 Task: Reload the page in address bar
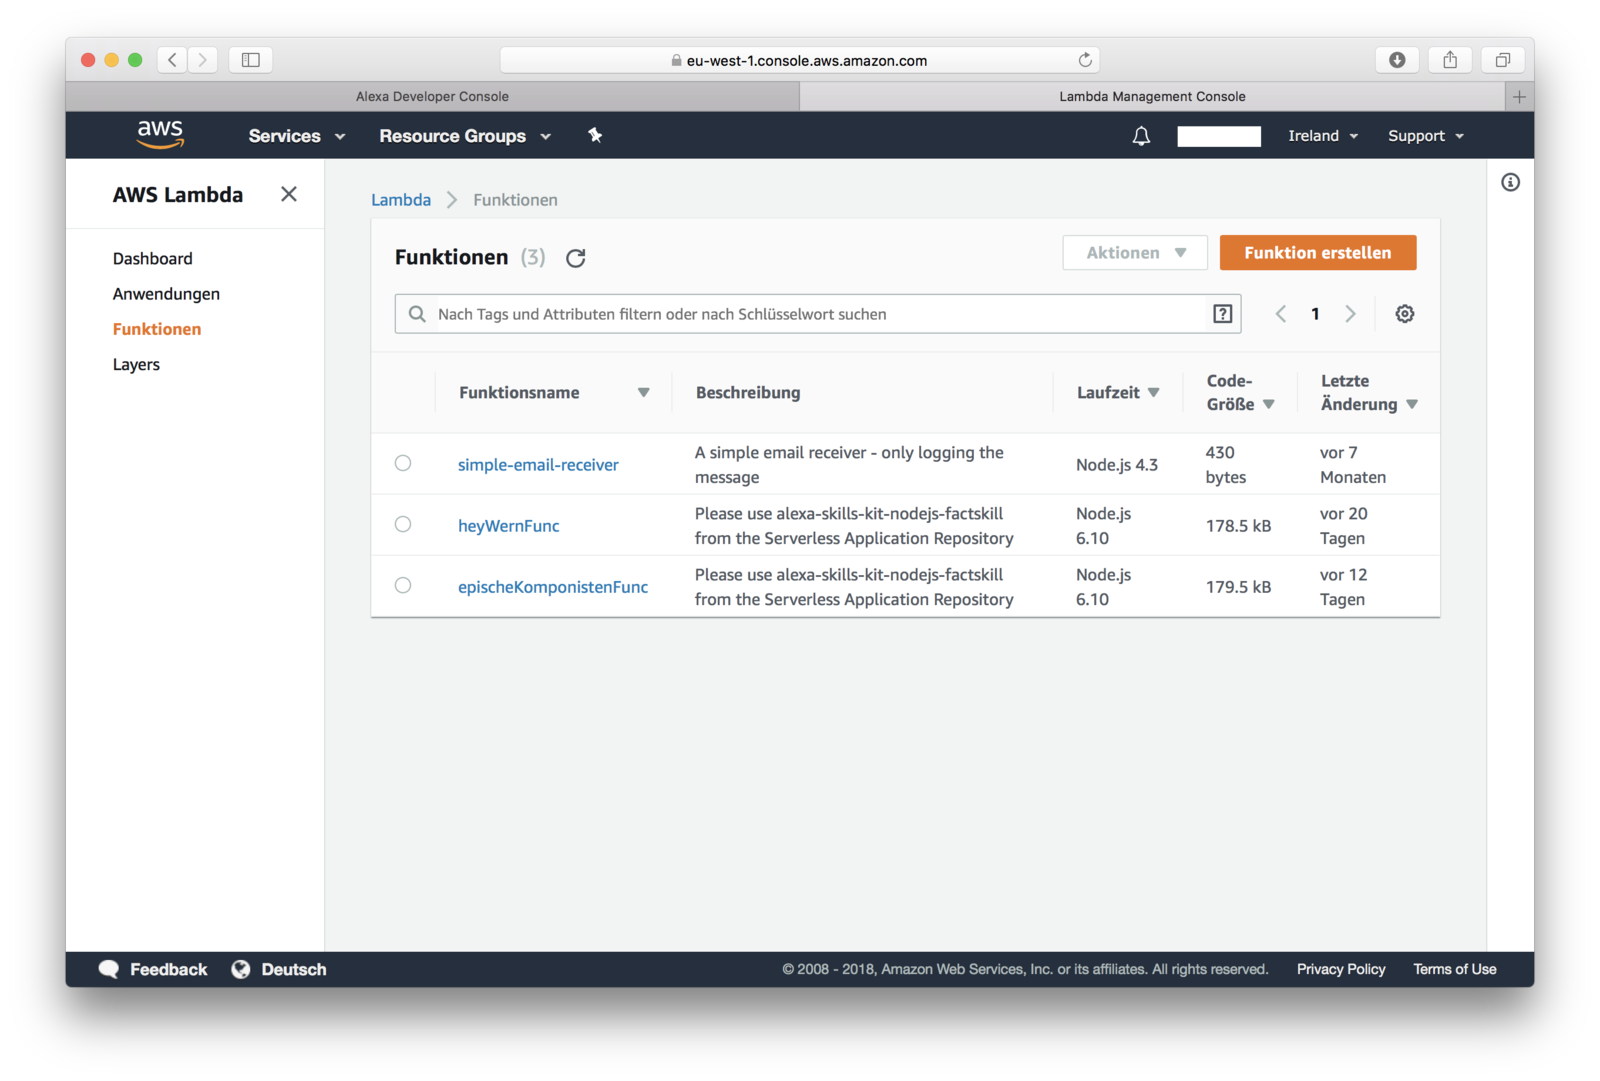(x=1085, y=60)
